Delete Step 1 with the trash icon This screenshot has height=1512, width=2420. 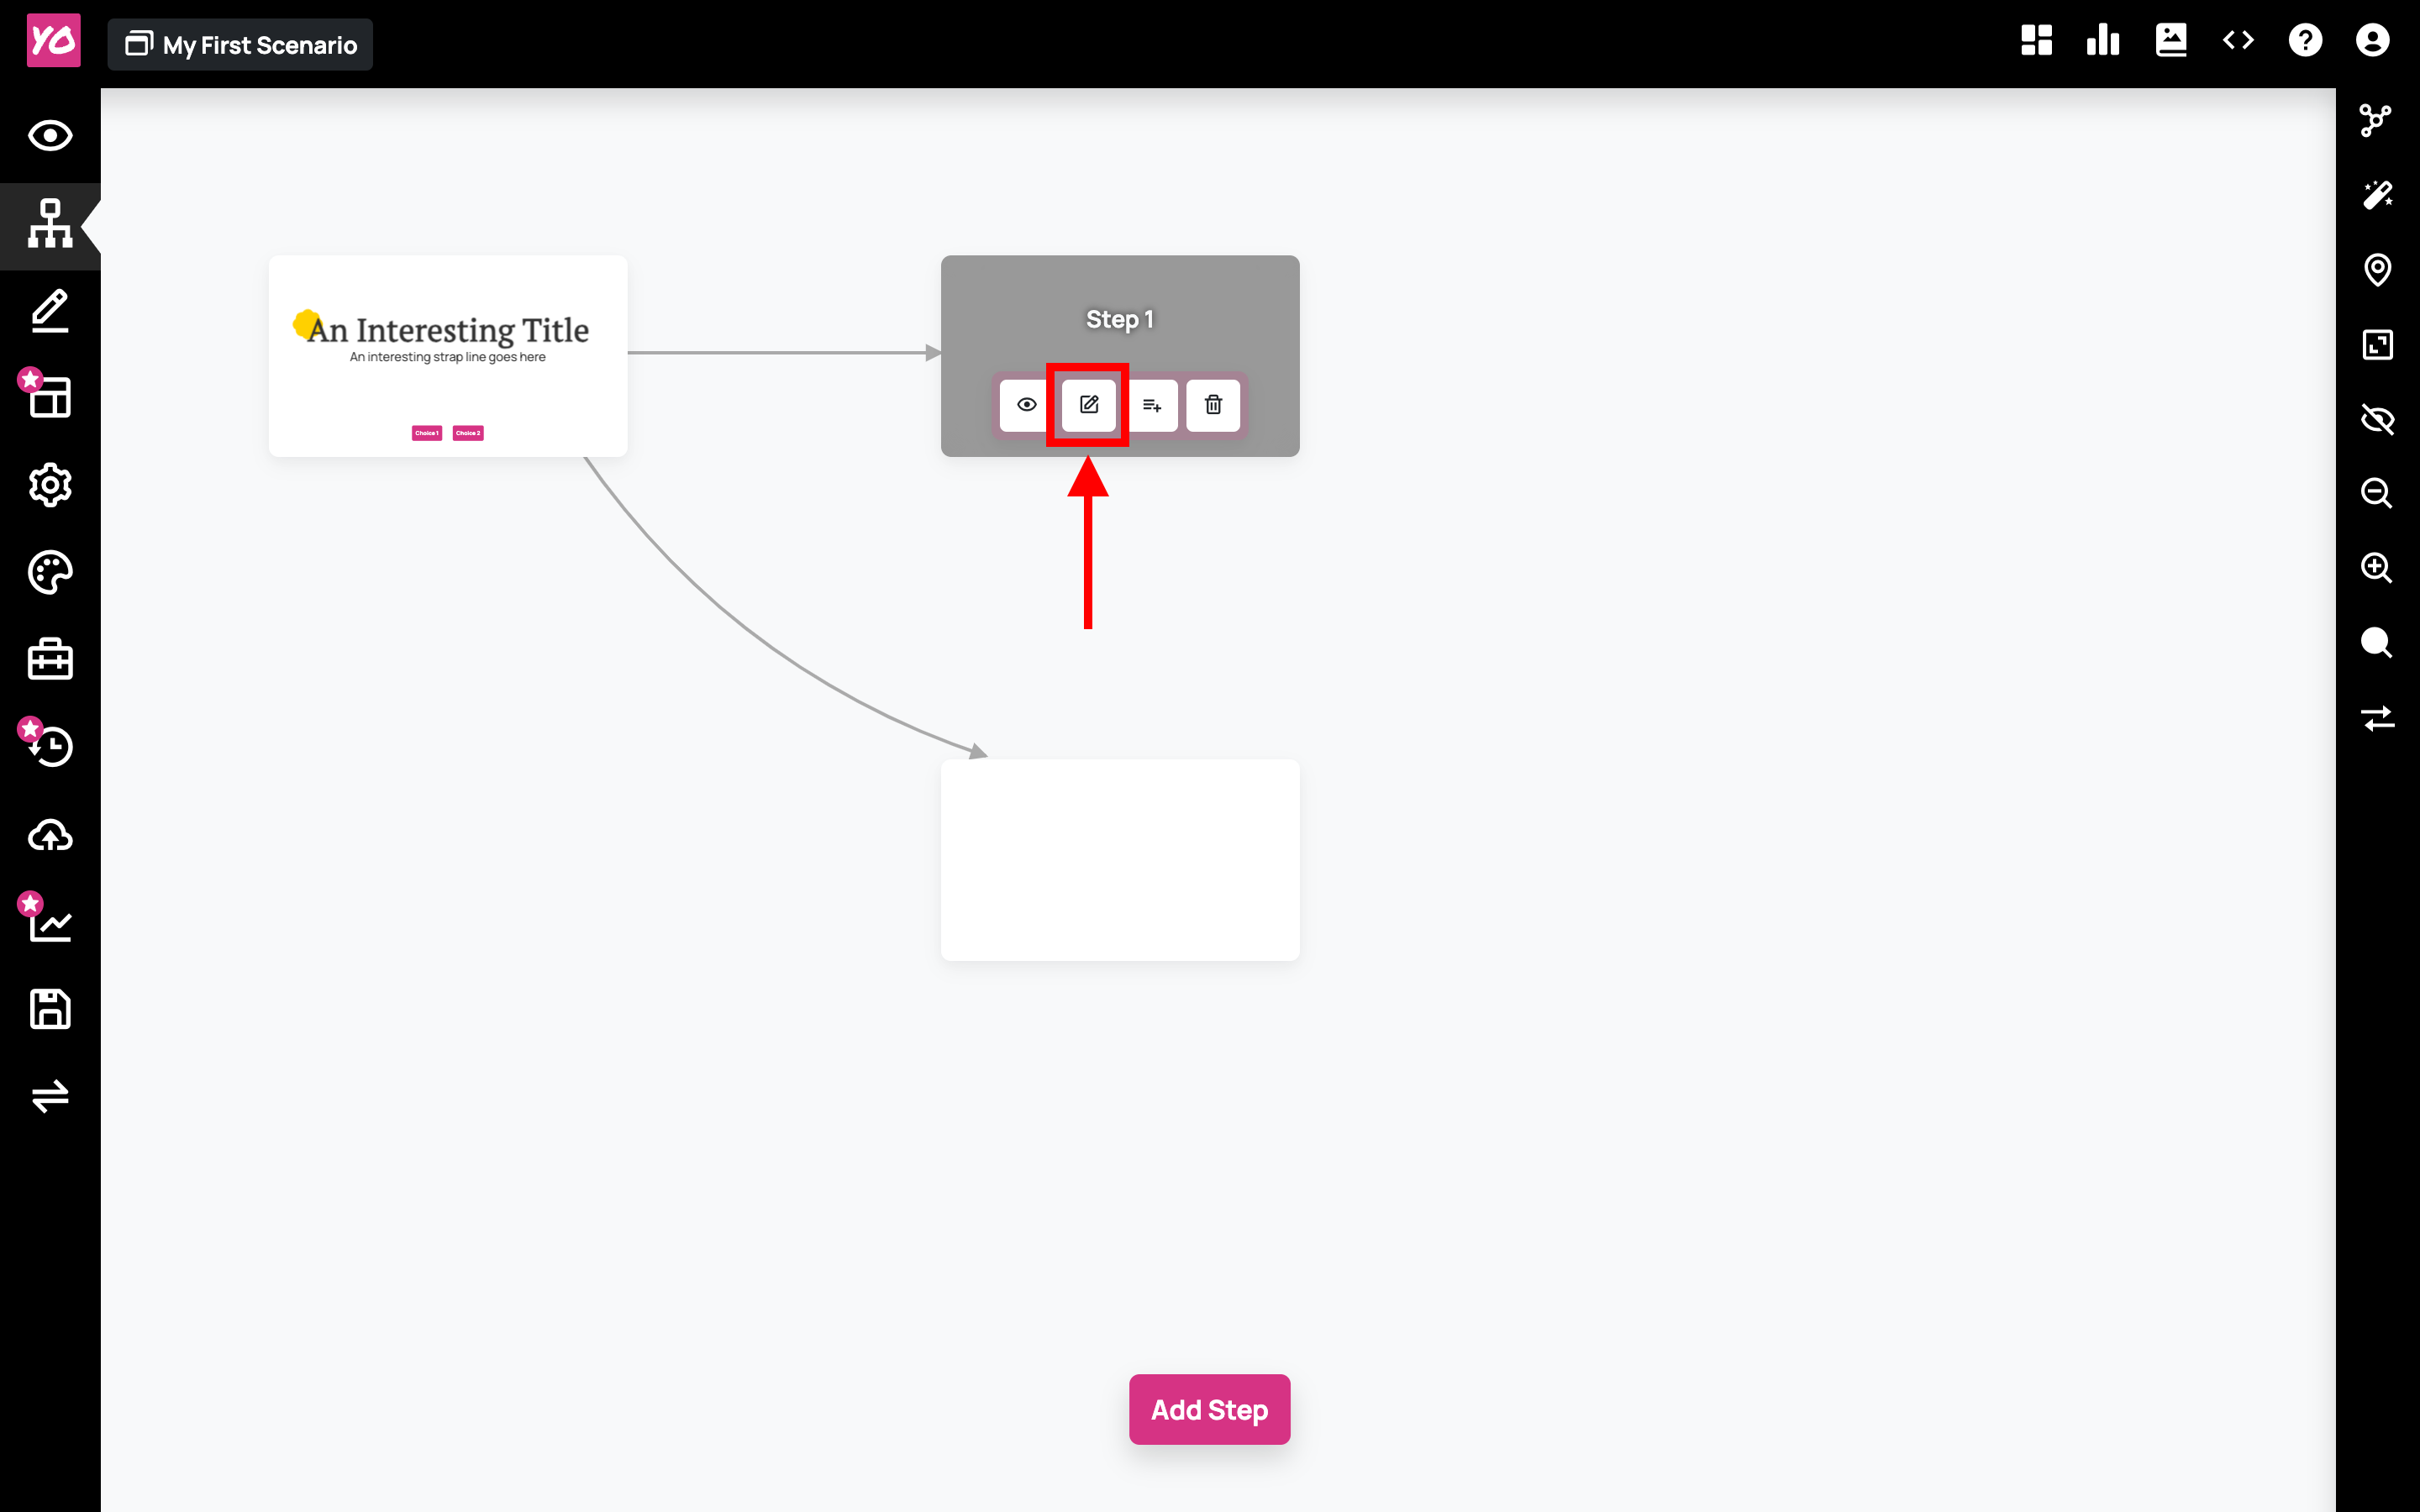(x=1213, y=405)
